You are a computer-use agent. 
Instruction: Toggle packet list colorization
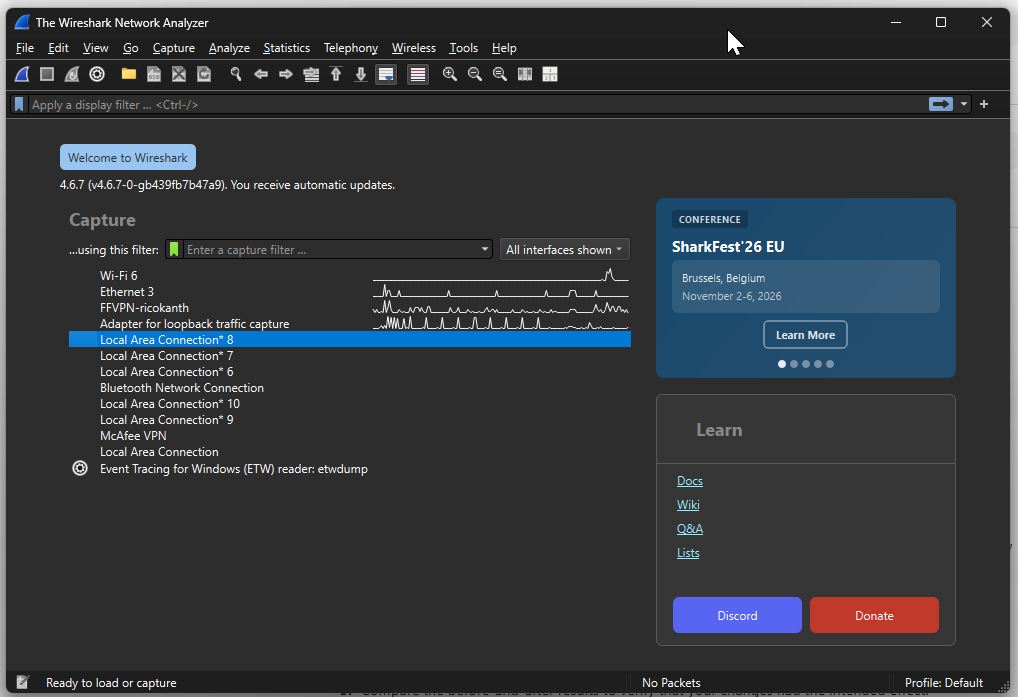pyautogui.click(x=417, y=74)
